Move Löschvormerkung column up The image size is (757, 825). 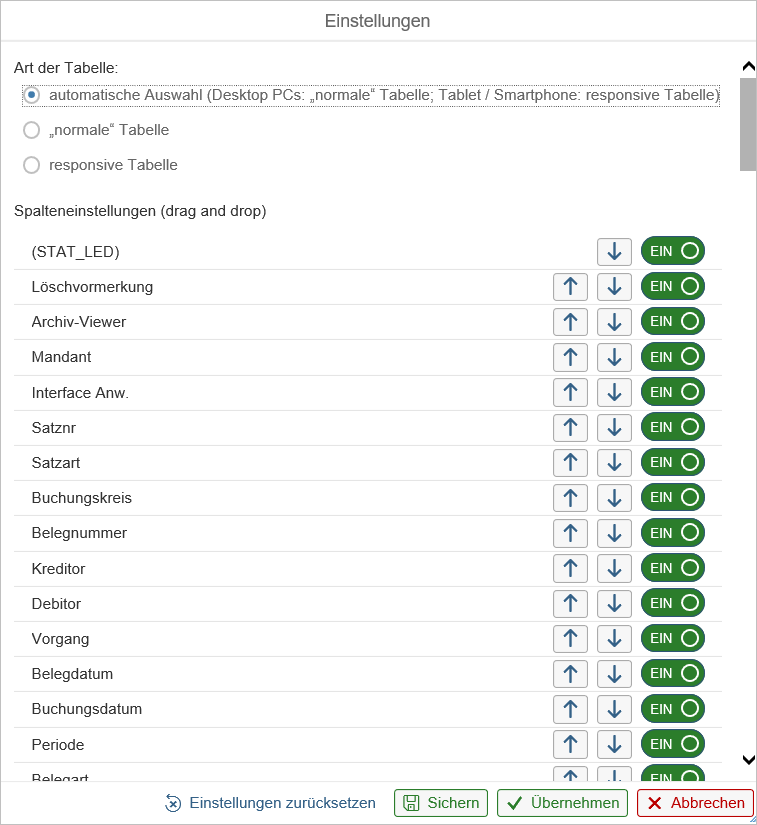(570, 287)
